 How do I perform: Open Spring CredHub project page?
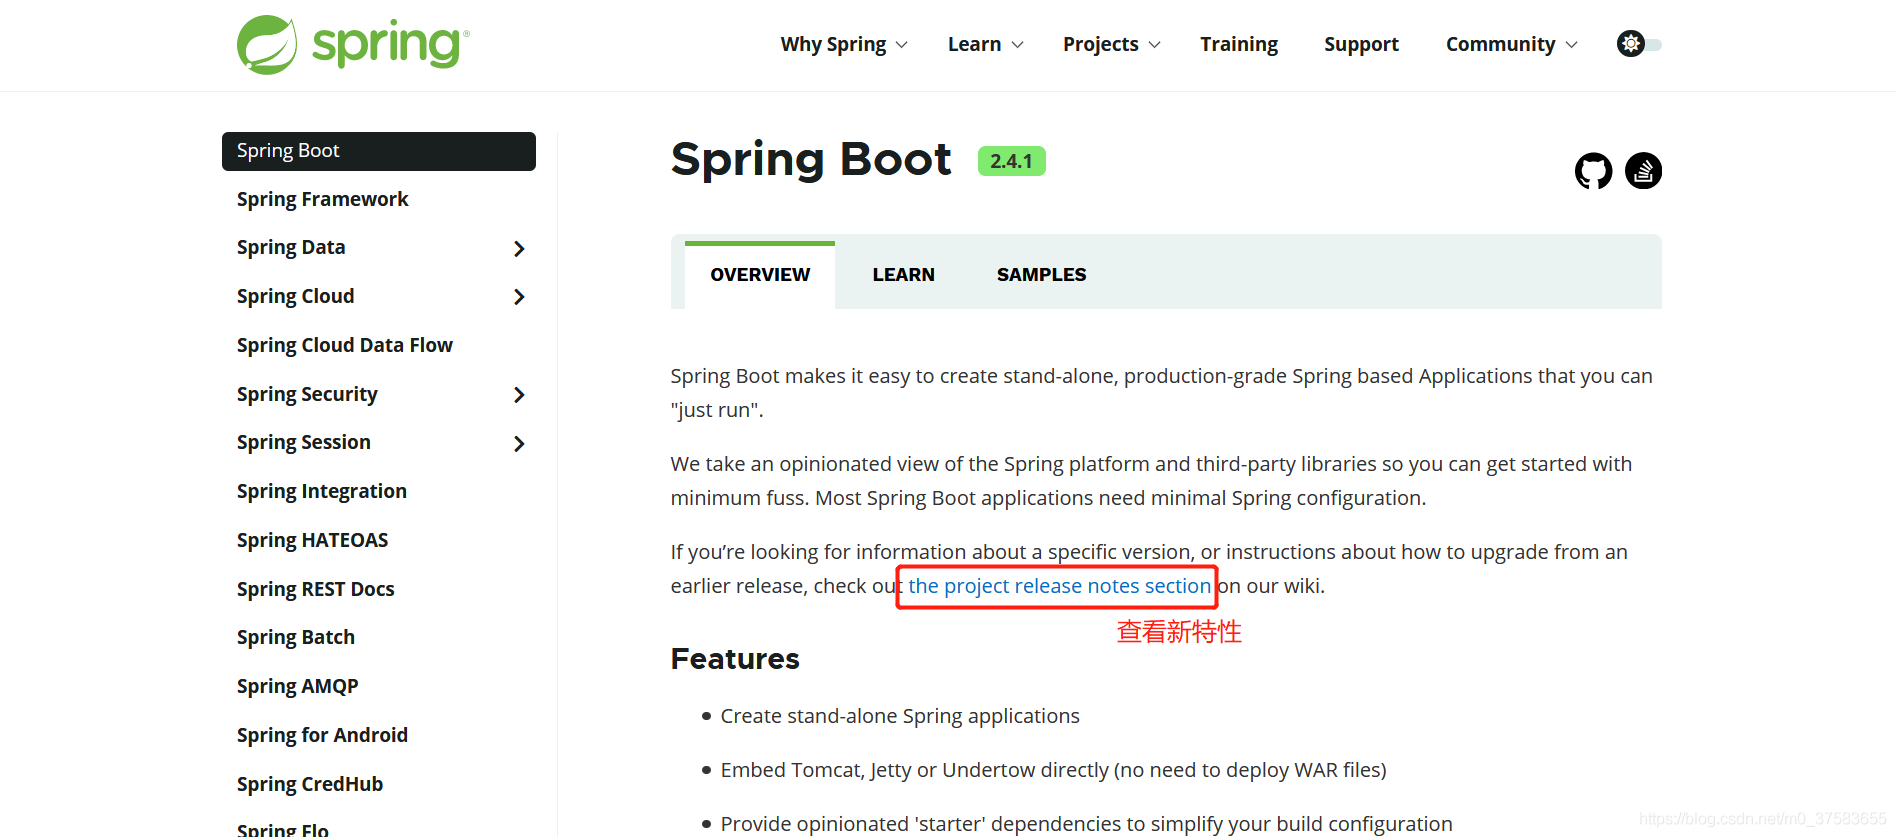[x=310, y=784]
